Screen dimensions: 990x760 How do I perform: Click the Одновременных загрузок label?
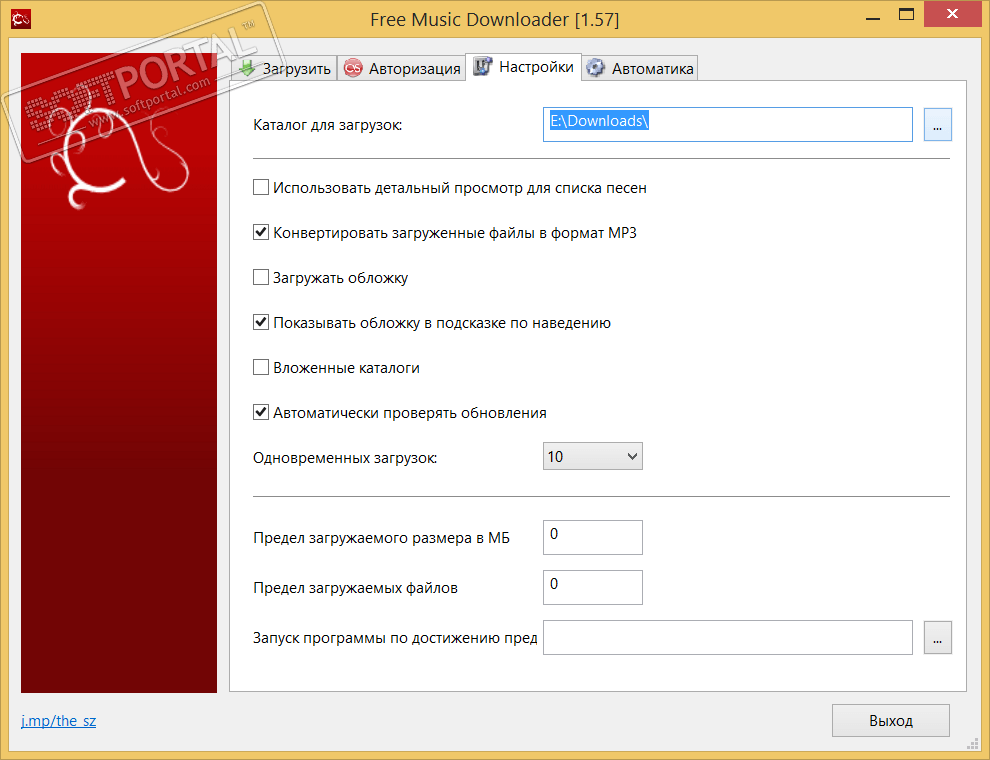point(345,458)
